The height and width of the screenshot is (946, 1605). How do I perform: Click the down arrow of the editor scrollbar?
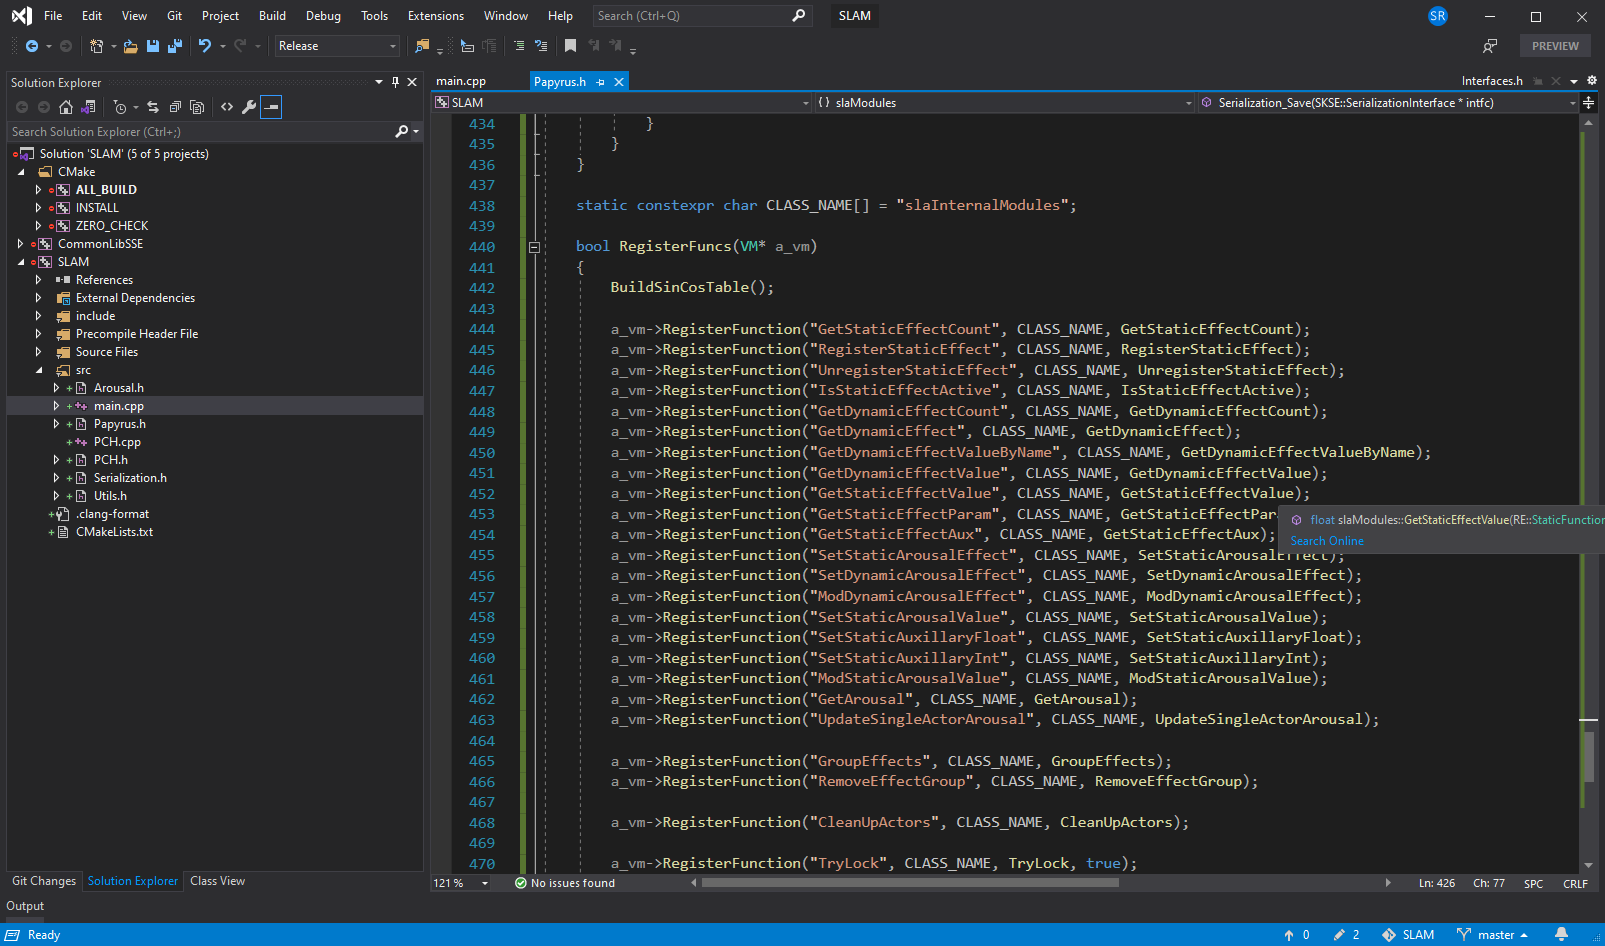[1588, 866]
